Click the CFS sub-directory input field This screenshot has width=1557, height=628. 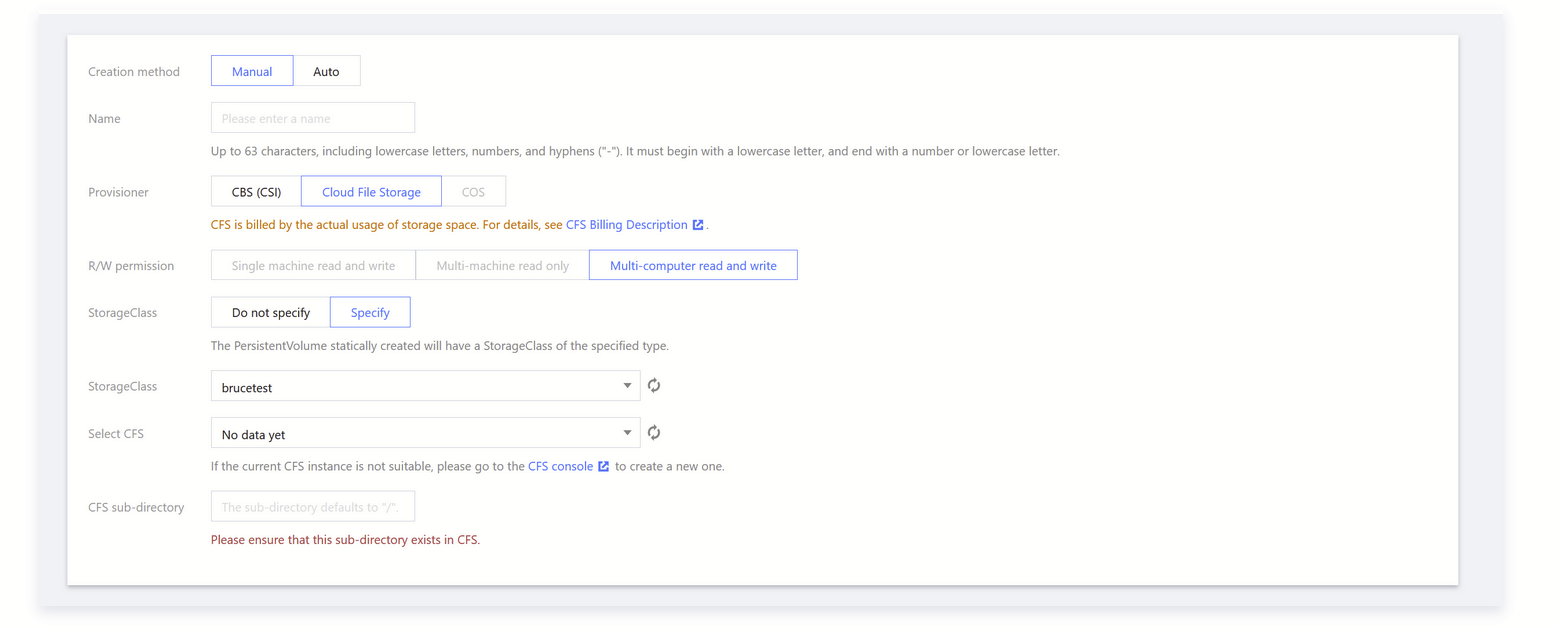313,507
